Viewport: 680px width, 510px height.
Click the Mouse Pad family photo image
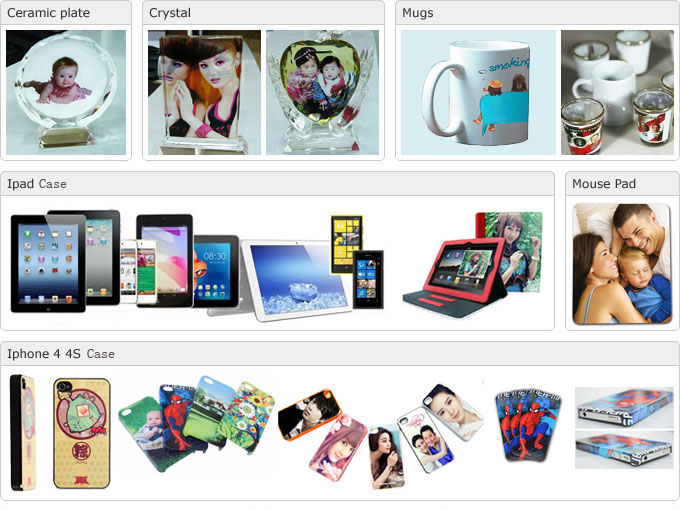(622, 264)
